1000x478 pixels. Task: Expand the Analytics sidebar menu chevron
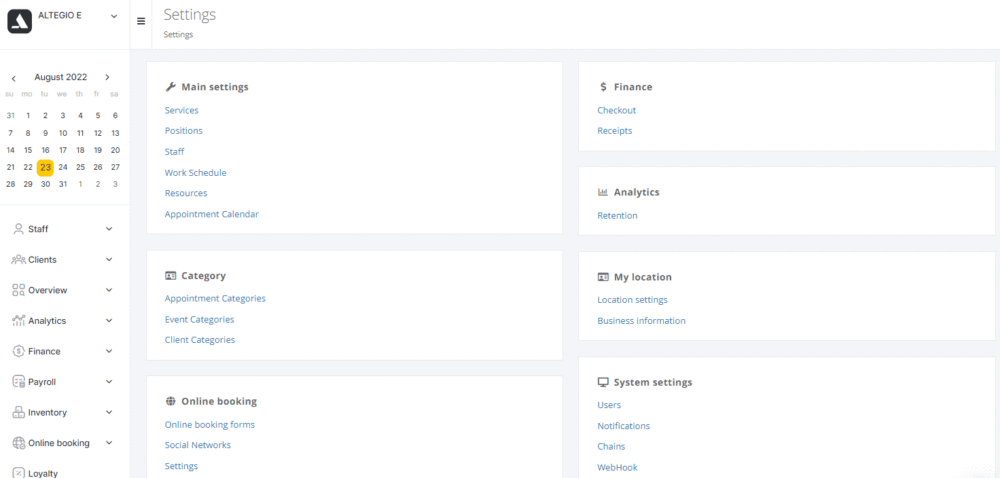click(x=109, y=321)
